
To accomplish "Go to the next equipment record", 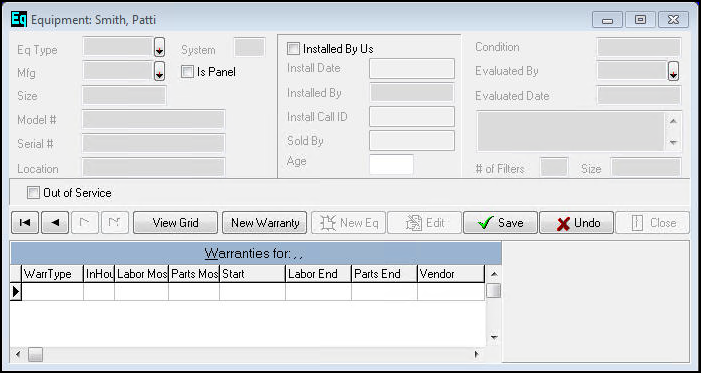I will pos(85,223).
